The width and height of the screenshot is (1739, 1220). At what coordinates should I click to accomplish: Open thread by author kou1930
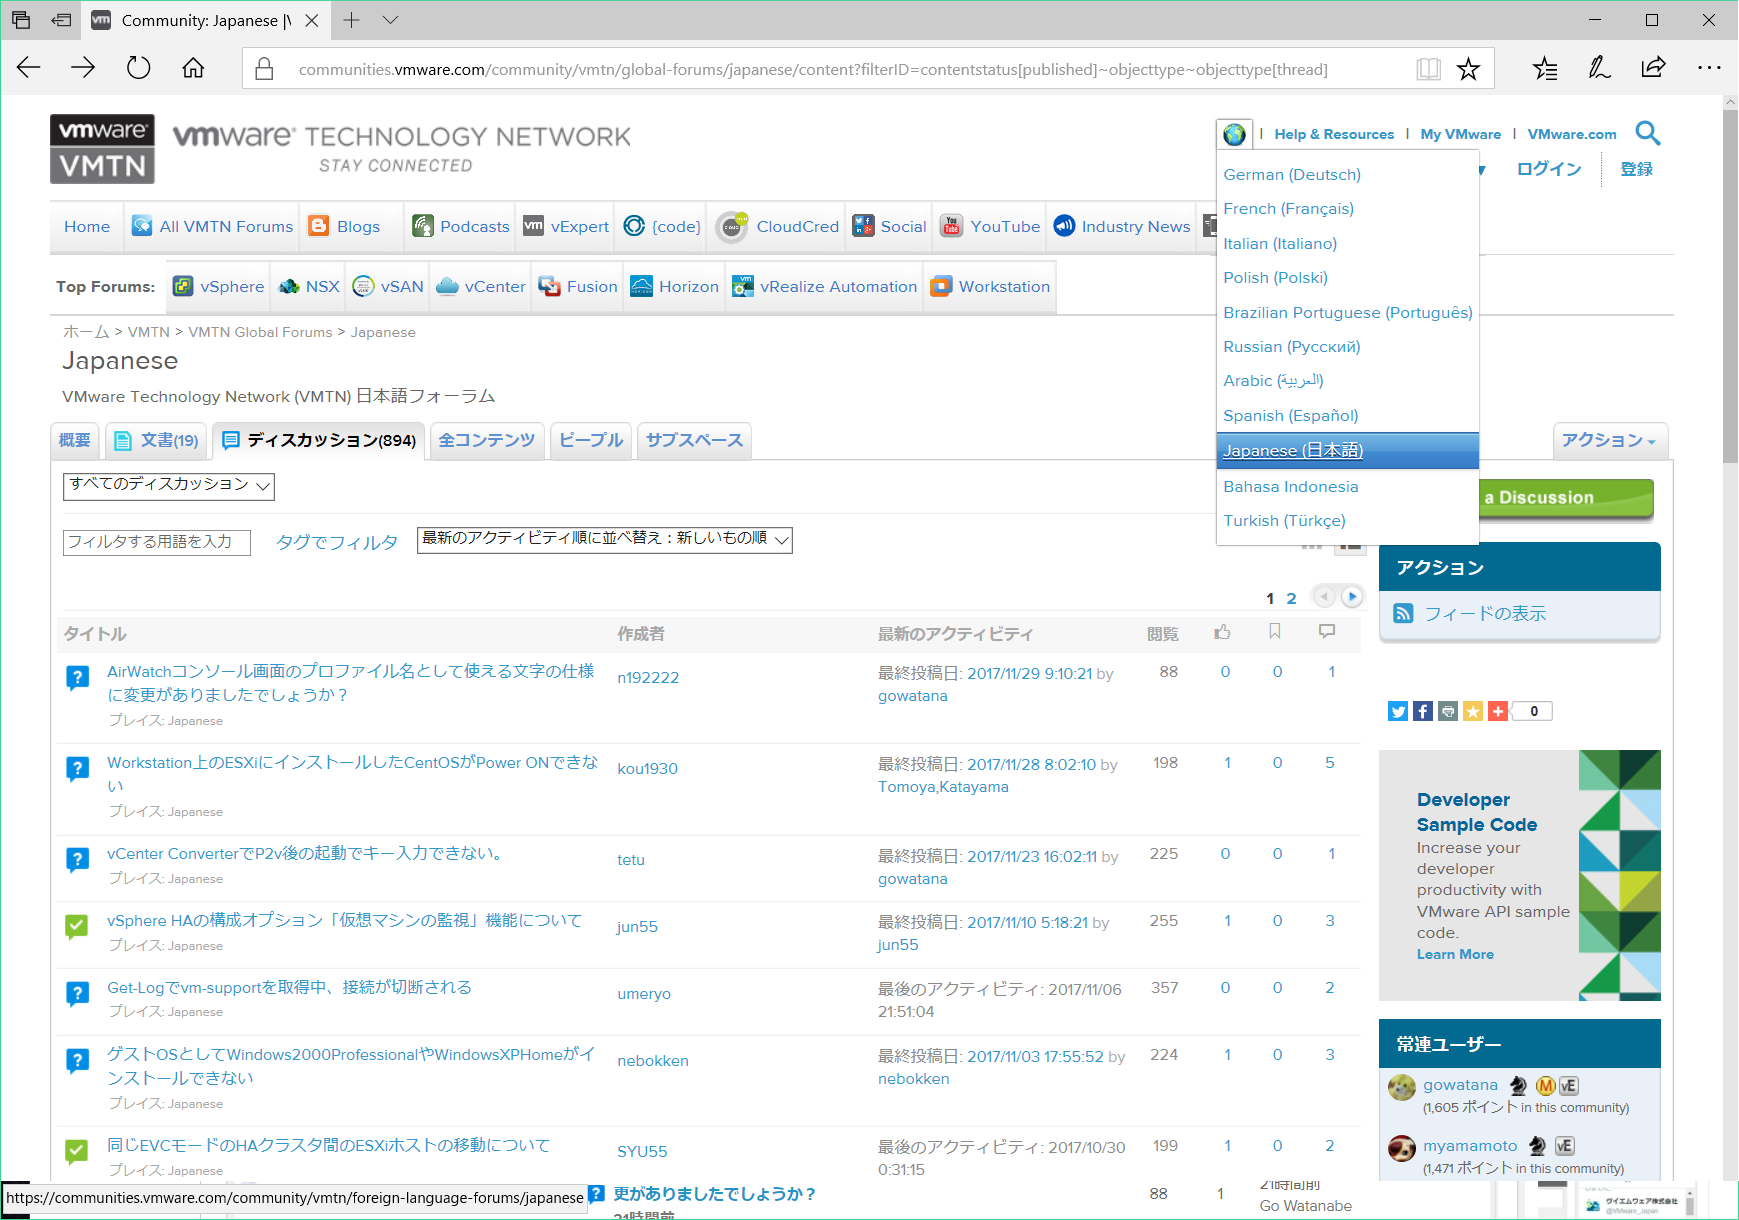click(x=352, y=774)
